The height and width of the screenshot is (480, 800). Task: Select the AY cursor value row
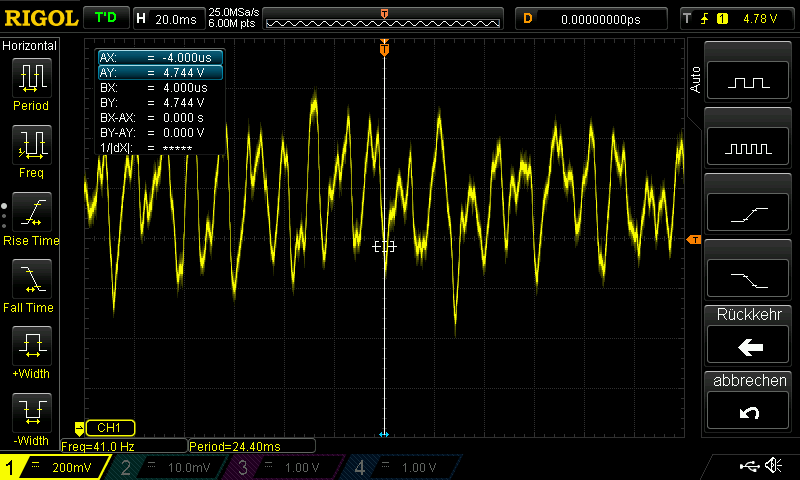[x=161, y=72]
